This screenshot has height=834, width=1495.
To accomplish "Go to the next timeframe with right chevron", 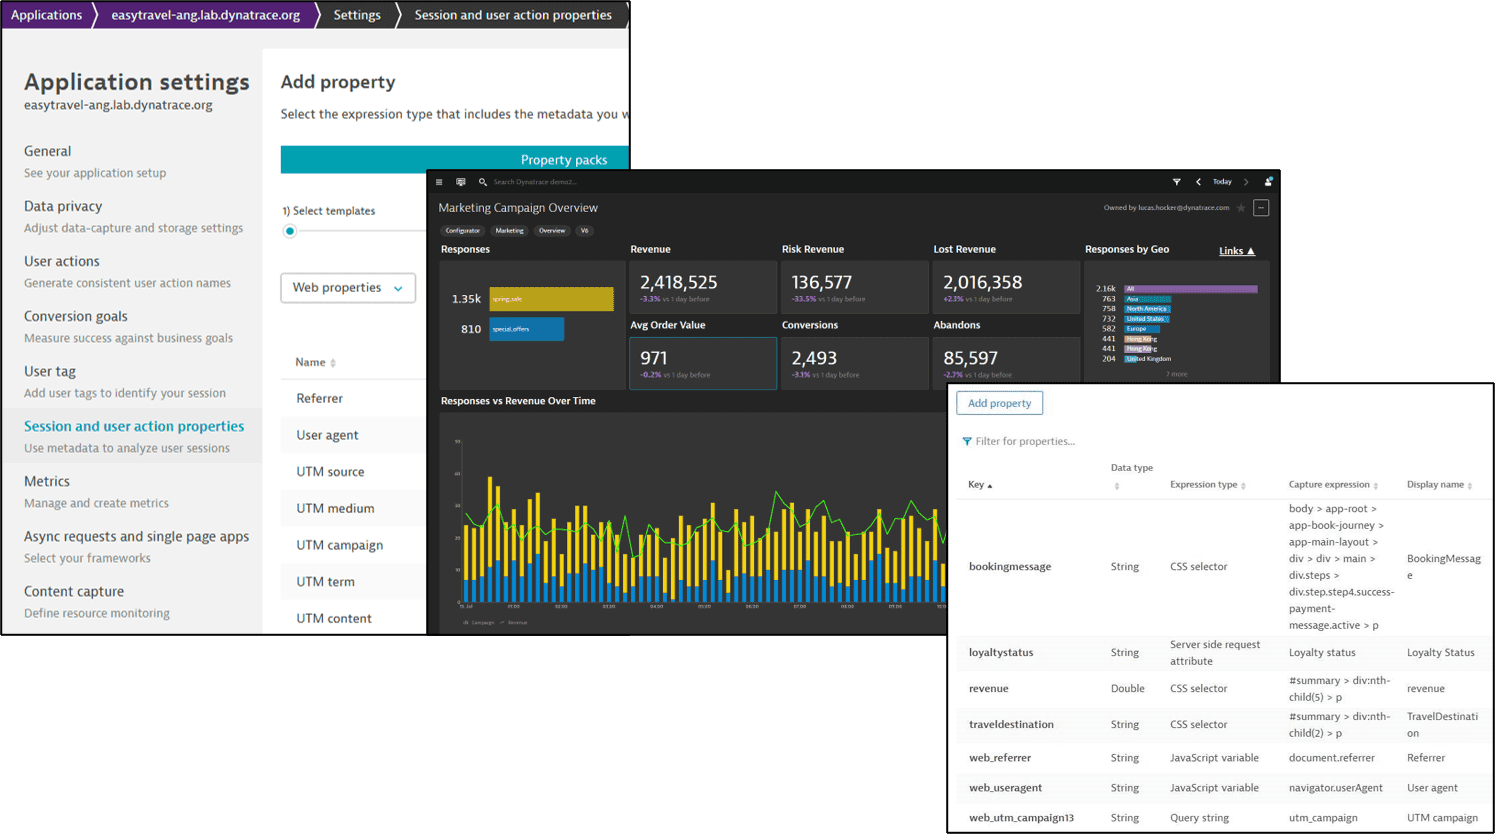I will (x=1246, y=182).
